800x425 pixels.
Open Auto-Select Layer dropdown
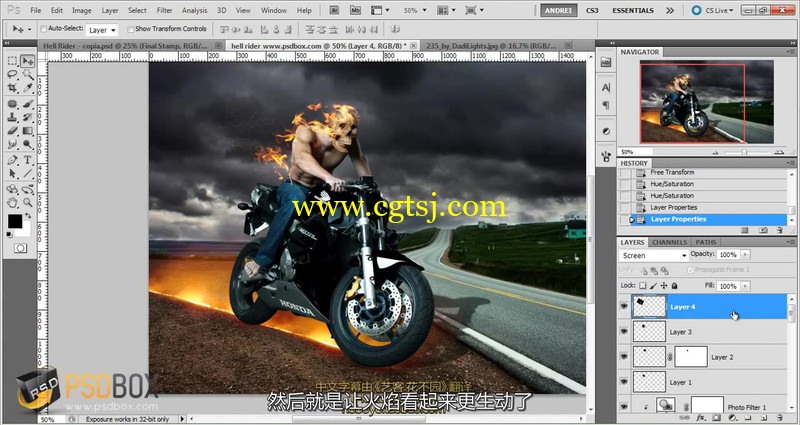point(101,30)
